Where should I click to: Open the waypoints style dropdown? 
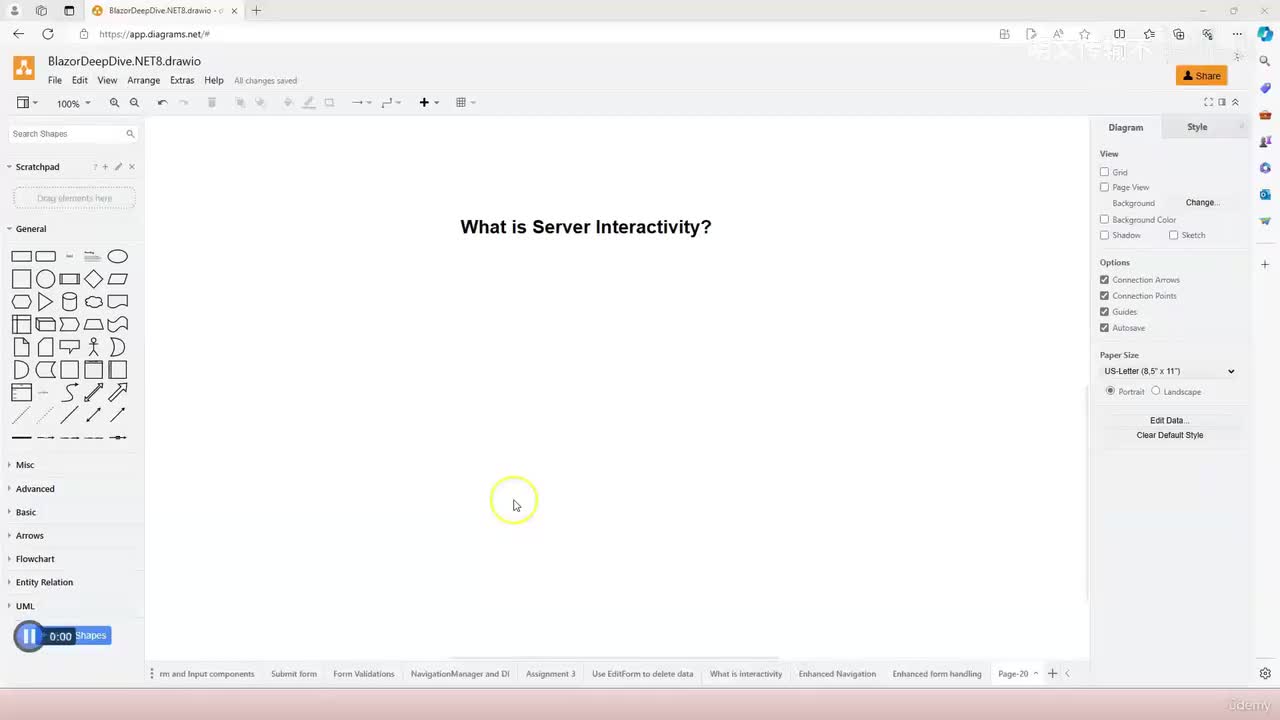[391, 102]
